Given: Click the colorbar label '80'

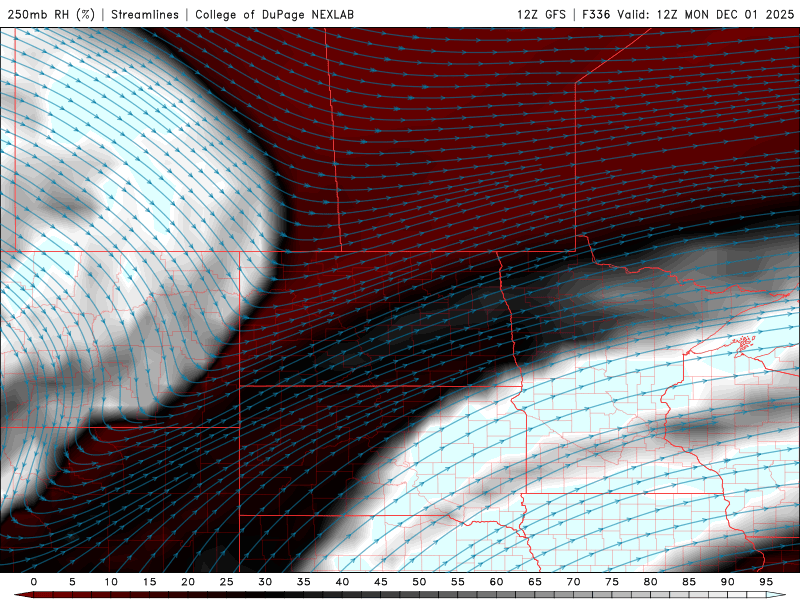Looking at the screenshot, I should click(x=650, y=582).
